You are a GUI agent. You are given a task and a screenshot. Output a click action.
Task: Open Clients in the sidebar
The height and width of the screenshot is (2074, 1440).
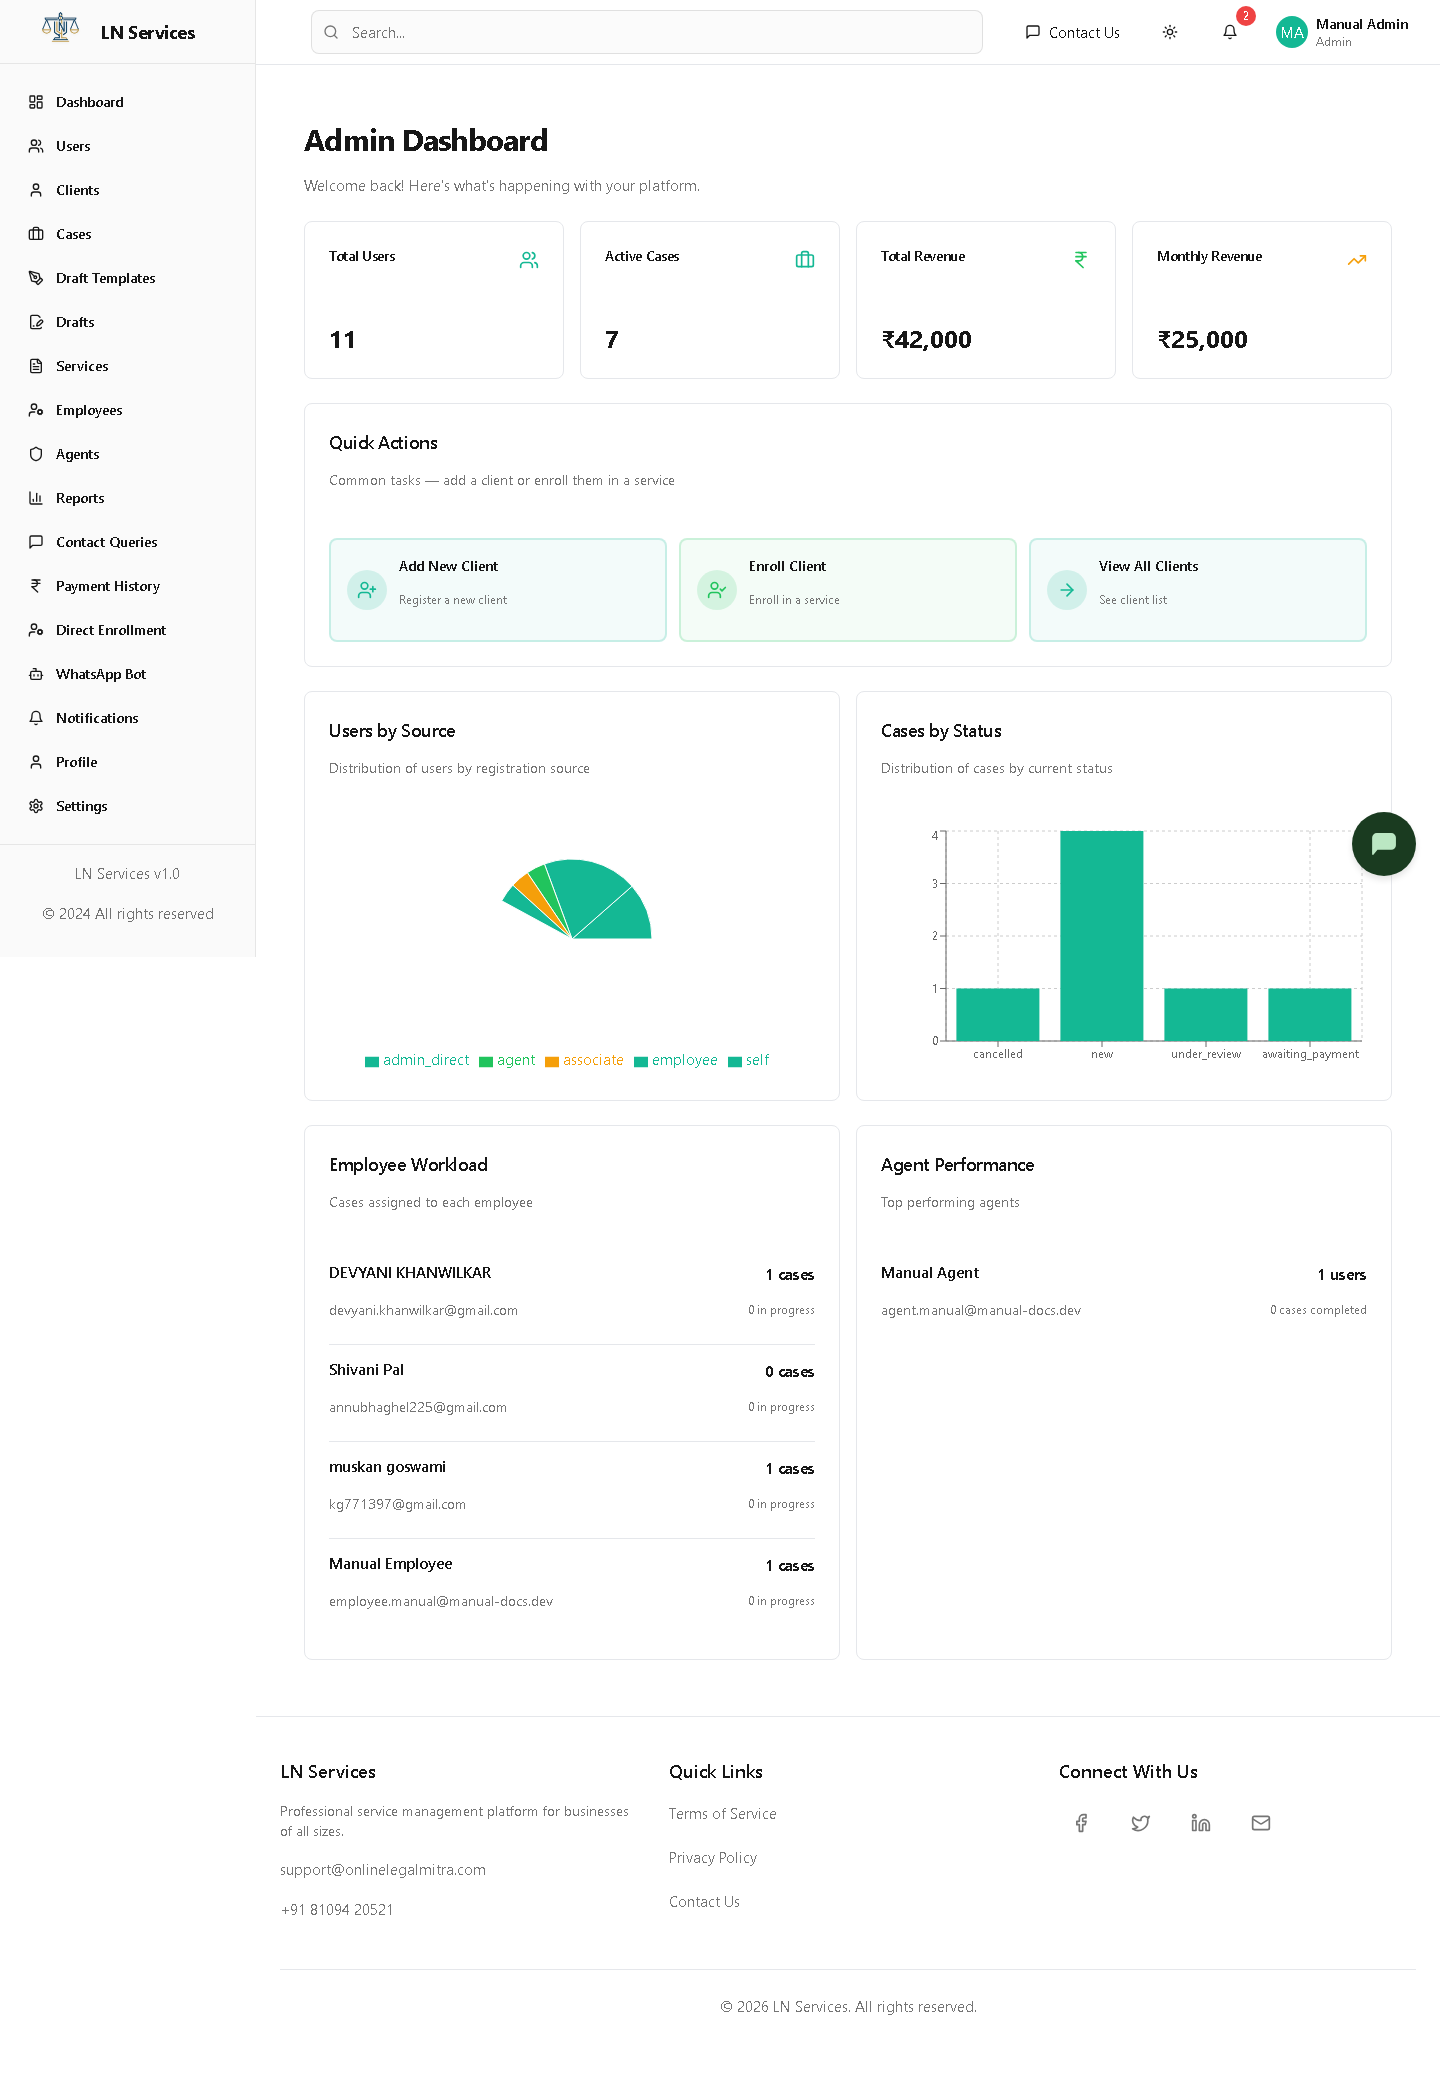(x=128, y=190)
